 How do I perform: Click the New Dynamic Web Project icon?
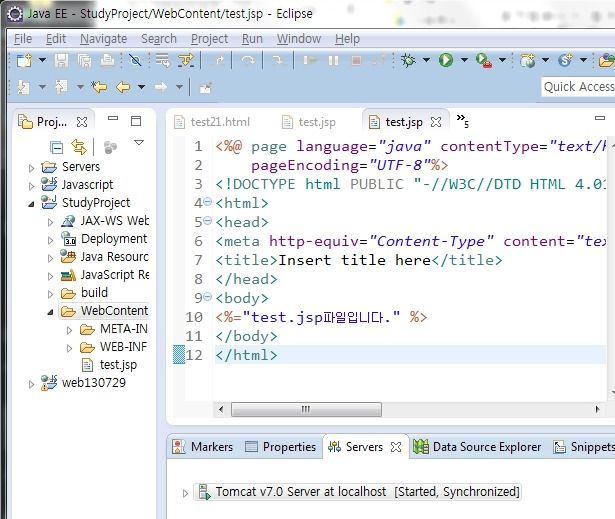pos(528,60)
